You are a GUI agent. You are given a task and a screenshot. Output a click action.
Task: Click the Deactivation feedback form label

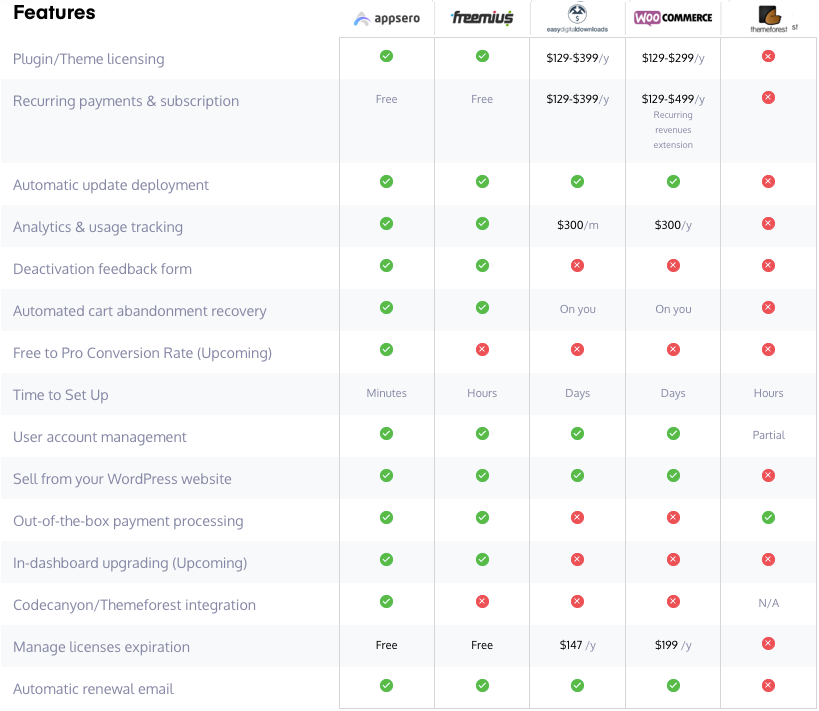[102, 269]
